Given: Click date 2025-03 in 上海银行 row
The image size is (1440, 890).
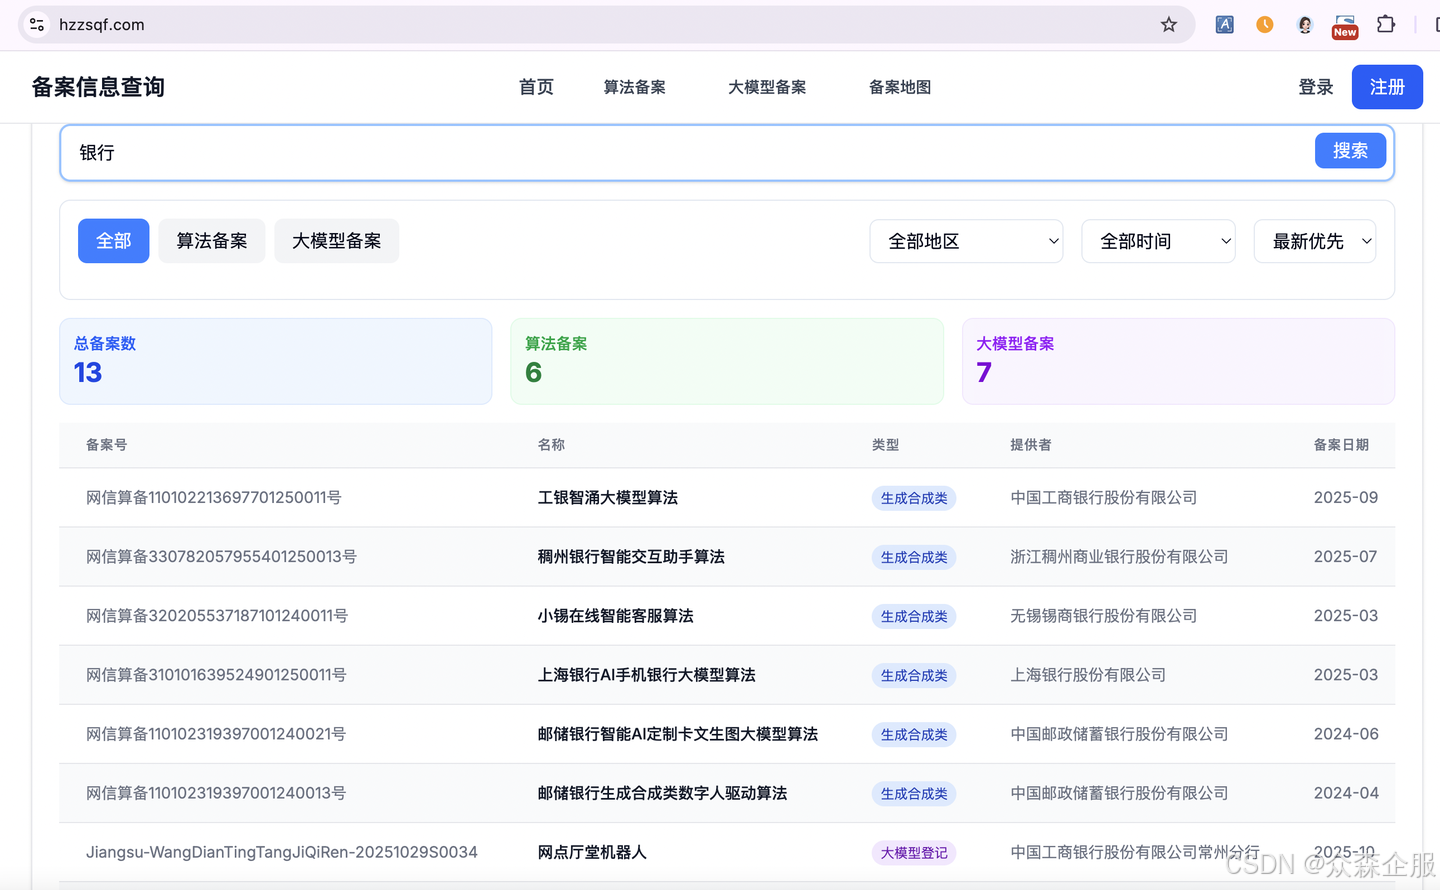Looking at the screenshot, I should click(x=1346, y=675).
